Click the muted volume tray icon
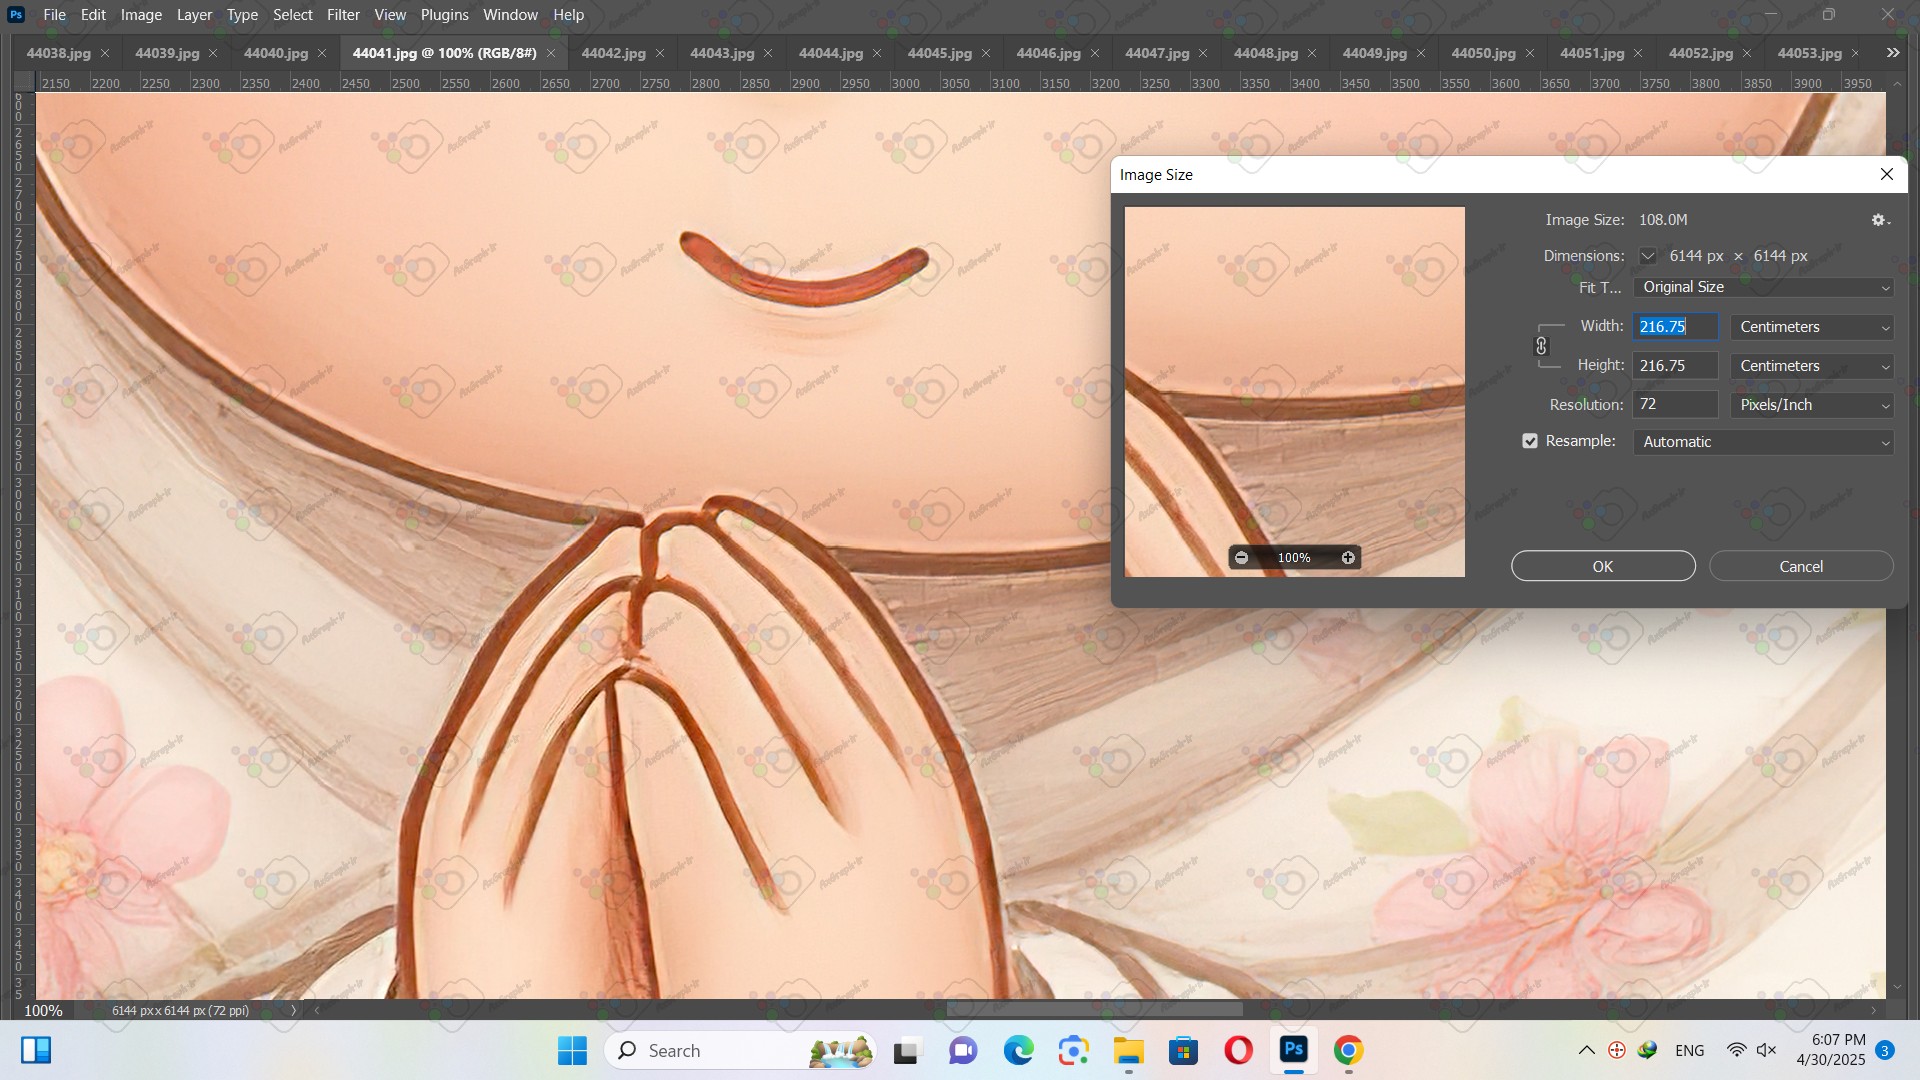The image size is (1920, 1080). click(1767, 1050)
